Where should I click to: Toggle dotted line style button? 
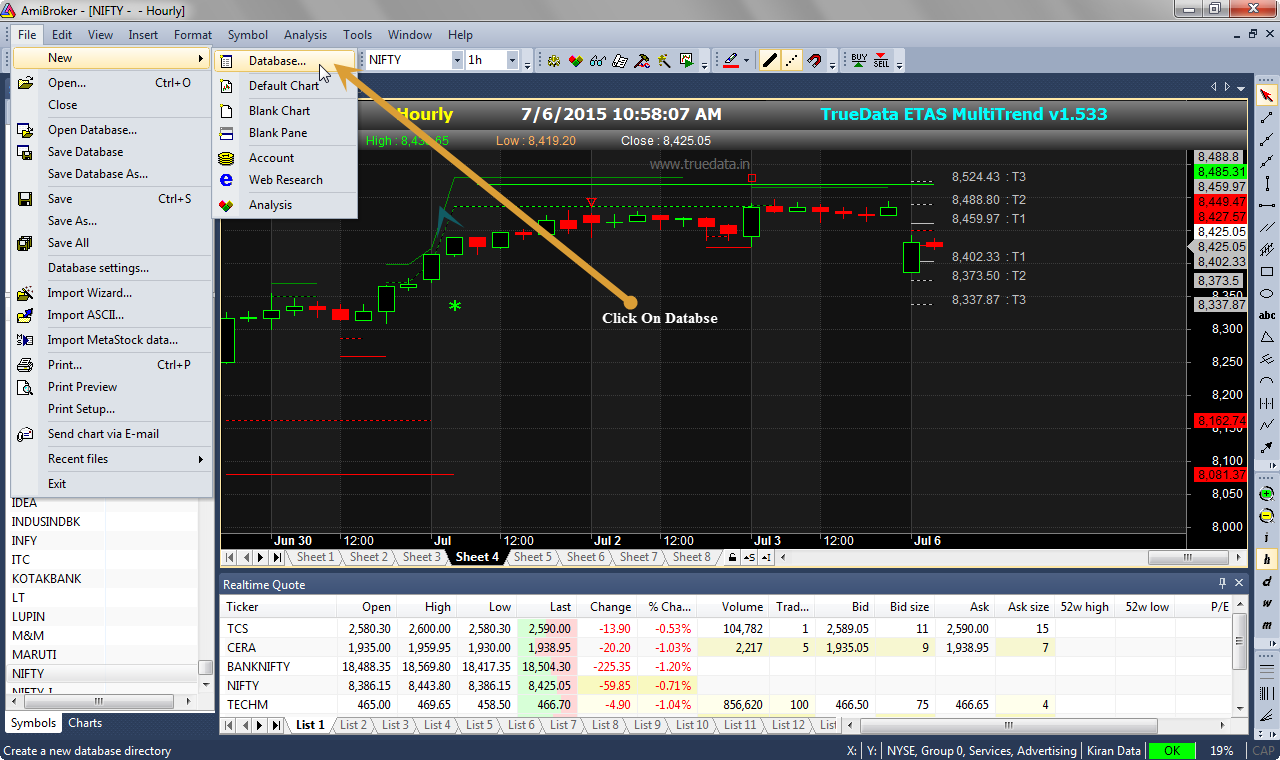pos(792,60)
